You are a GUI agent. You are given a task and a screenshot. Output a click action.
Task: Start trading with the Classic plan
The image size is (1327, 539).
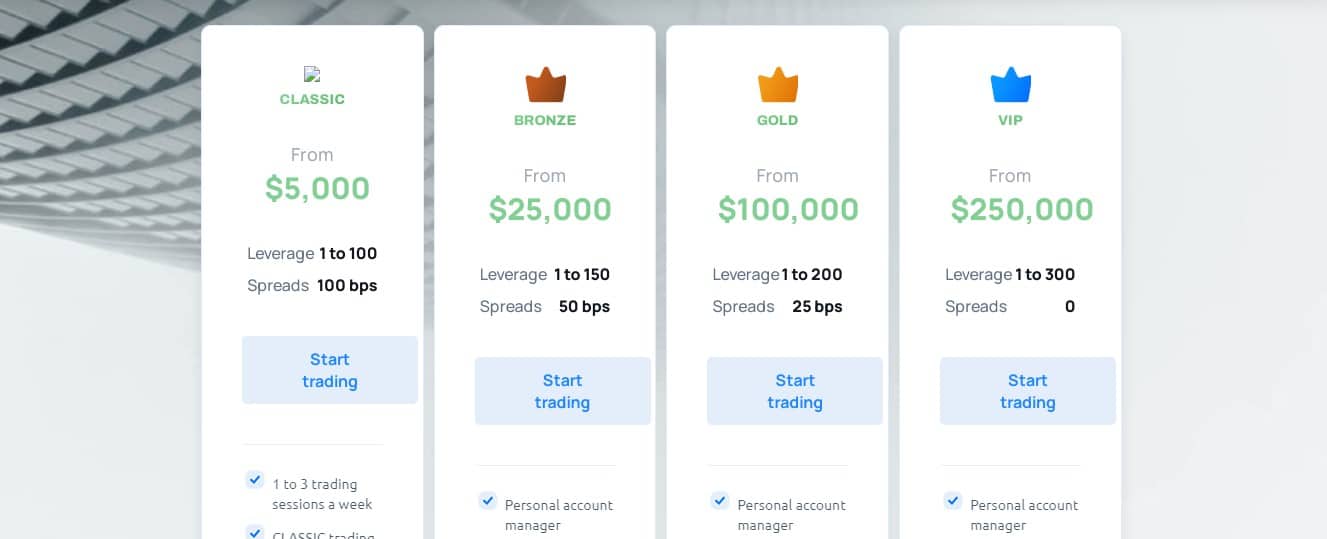330,370
